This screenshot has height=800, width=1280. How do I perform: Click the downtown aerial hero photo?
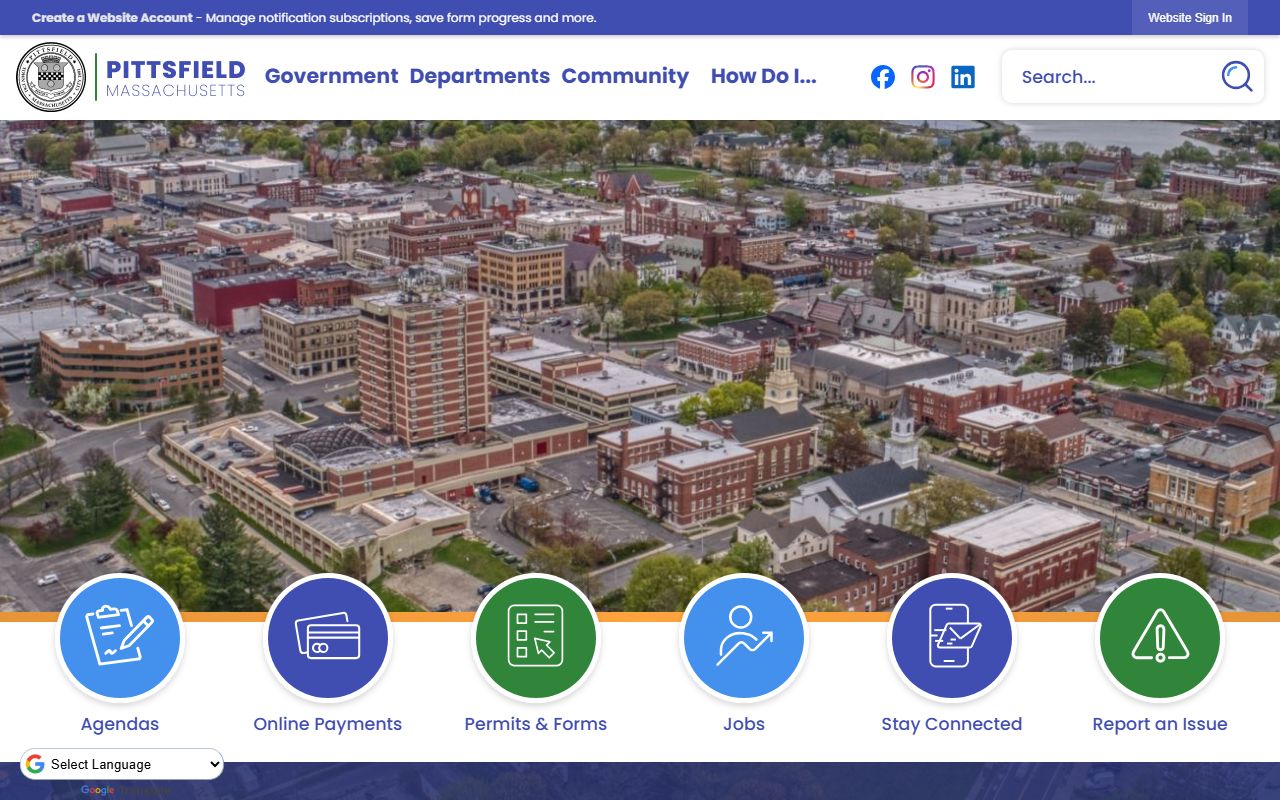[x=640, y=365]
